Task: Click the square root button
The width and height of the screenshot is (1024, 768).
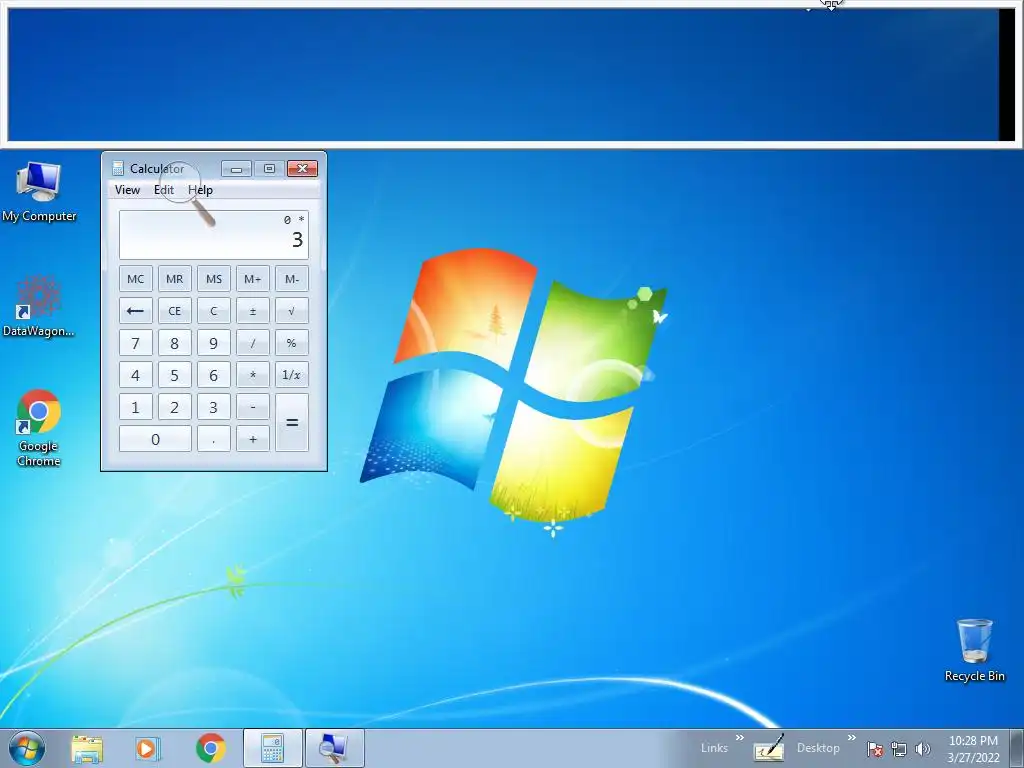Action: click(x=292, y=311)
